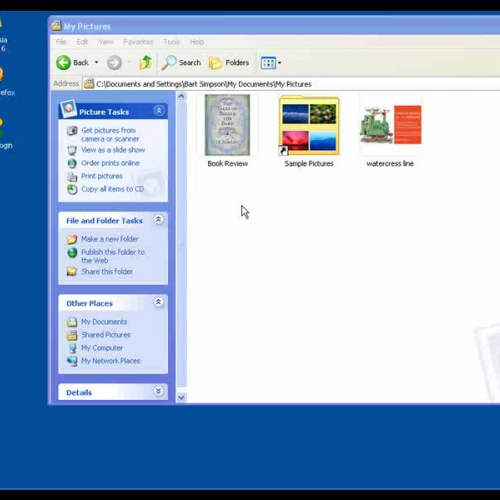Select the watercress line thumbnail

tap(390, 125)
